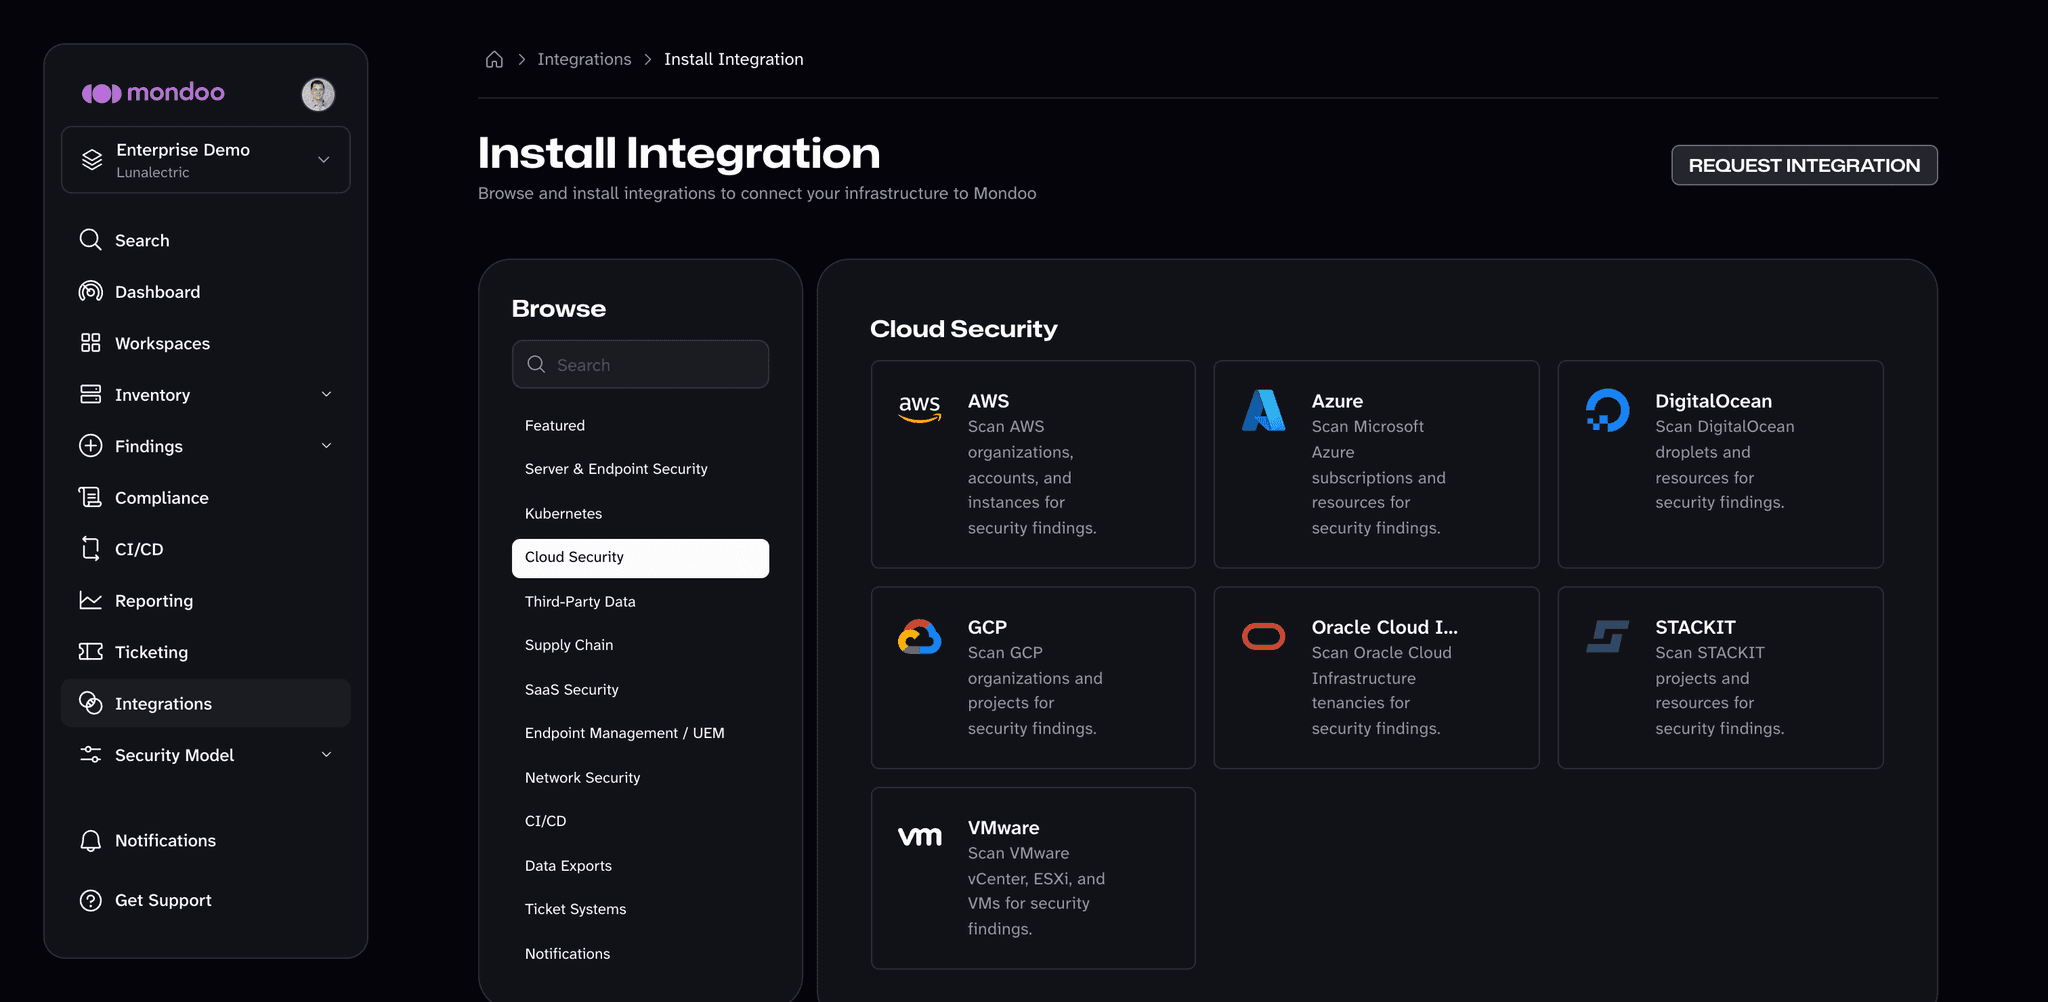The height and width of the screenshot is (1002, 2048).
Task: Click the Azure logo icon
Action: pos(1263,410)
